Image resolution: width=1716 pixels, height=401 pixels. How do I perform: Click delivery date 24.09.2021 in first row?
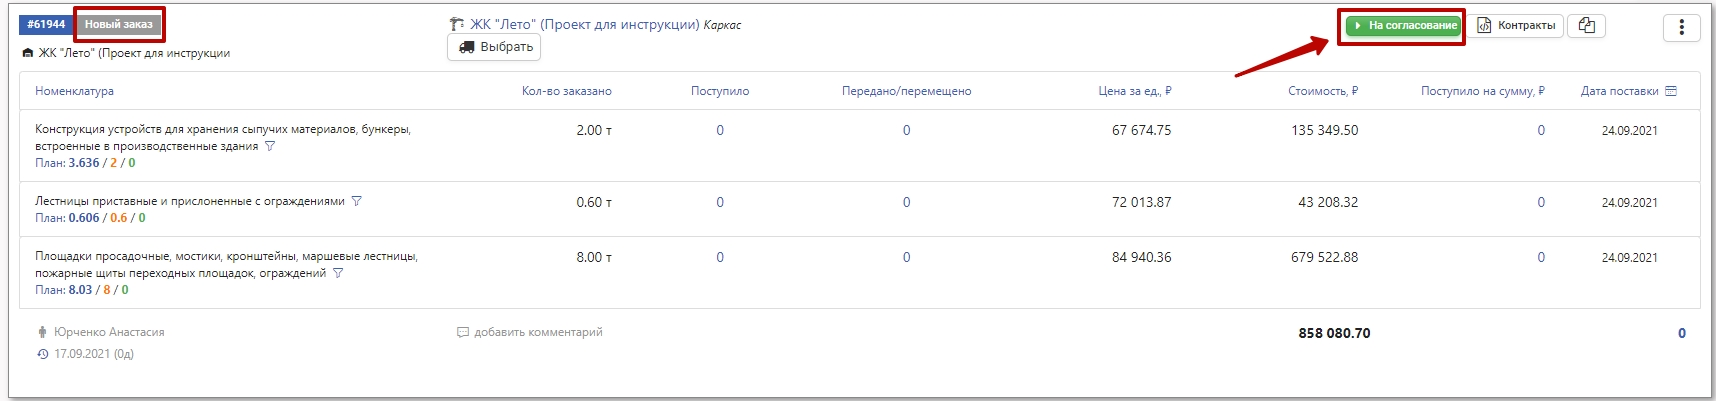click(1629, 131)
